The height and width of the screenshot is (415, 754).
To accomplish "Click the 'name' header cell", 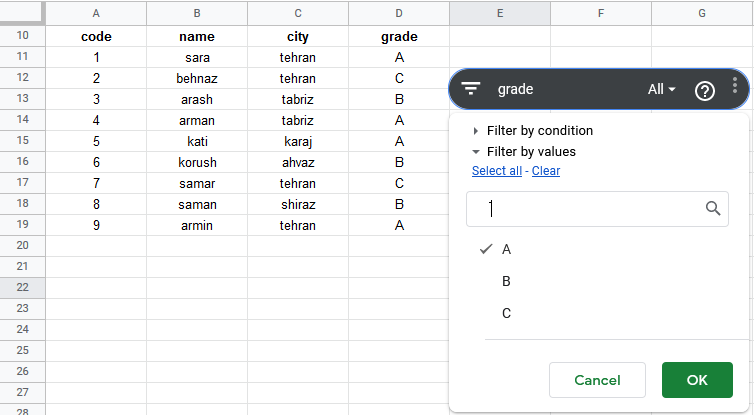I will click(x=197, y=36).
